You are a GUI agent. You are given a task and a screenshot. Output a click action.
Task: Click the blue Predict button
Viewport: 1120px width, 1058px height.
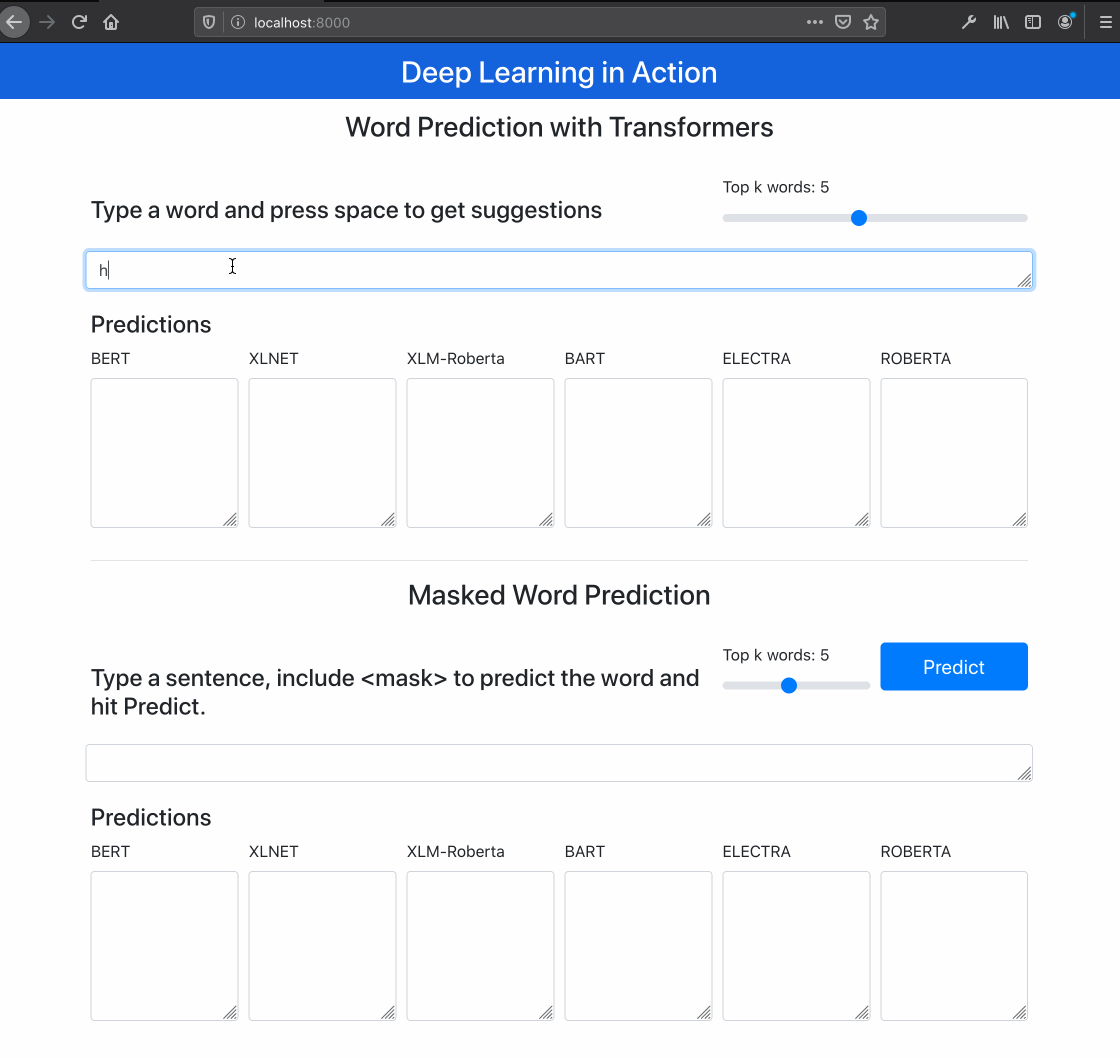[954, 667]
